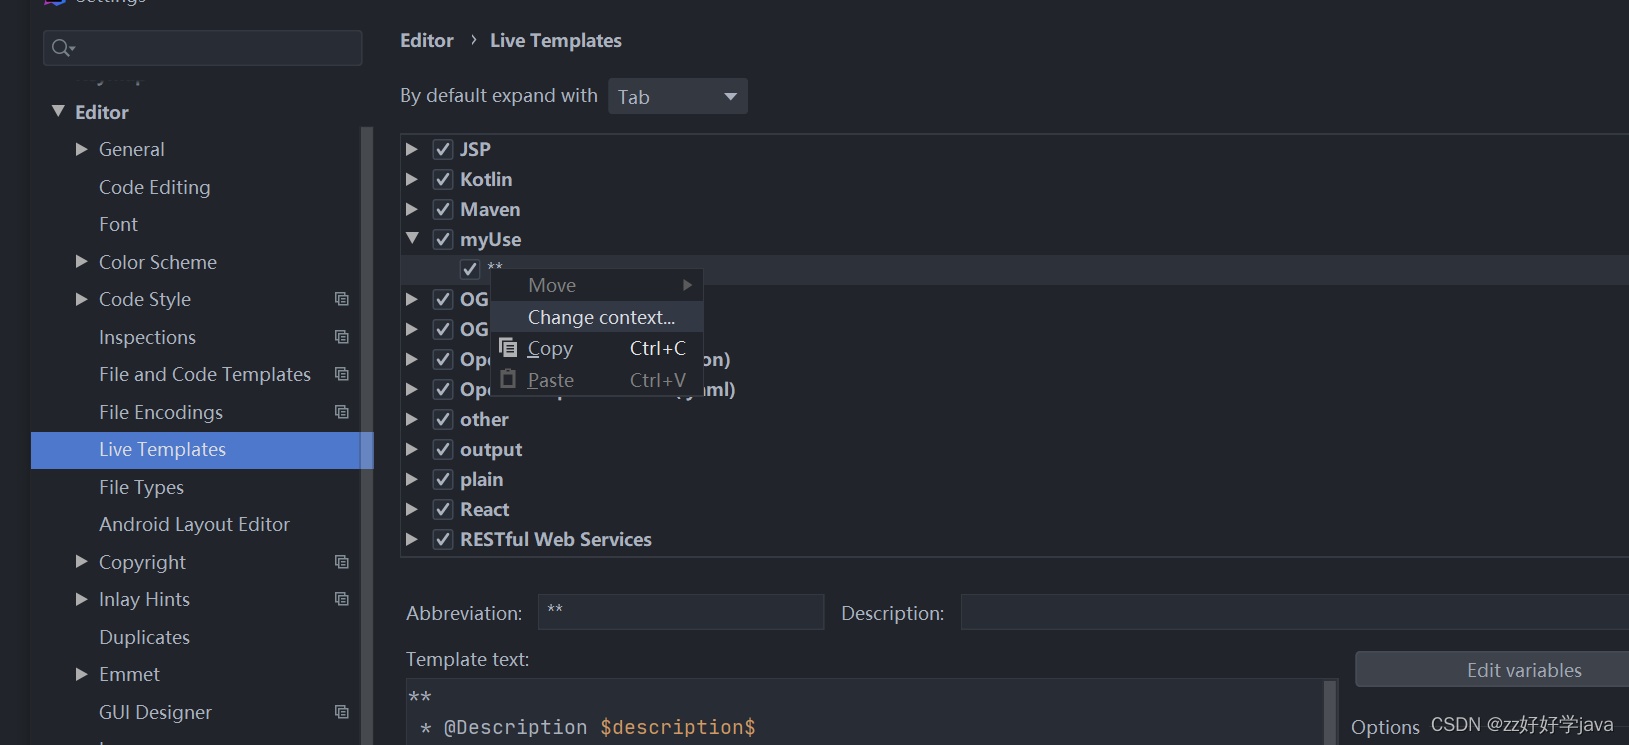Click project-level icon beside File Encodings
Screen dimensions: 1629x745
pyautogui.click(x=342, y=412)
